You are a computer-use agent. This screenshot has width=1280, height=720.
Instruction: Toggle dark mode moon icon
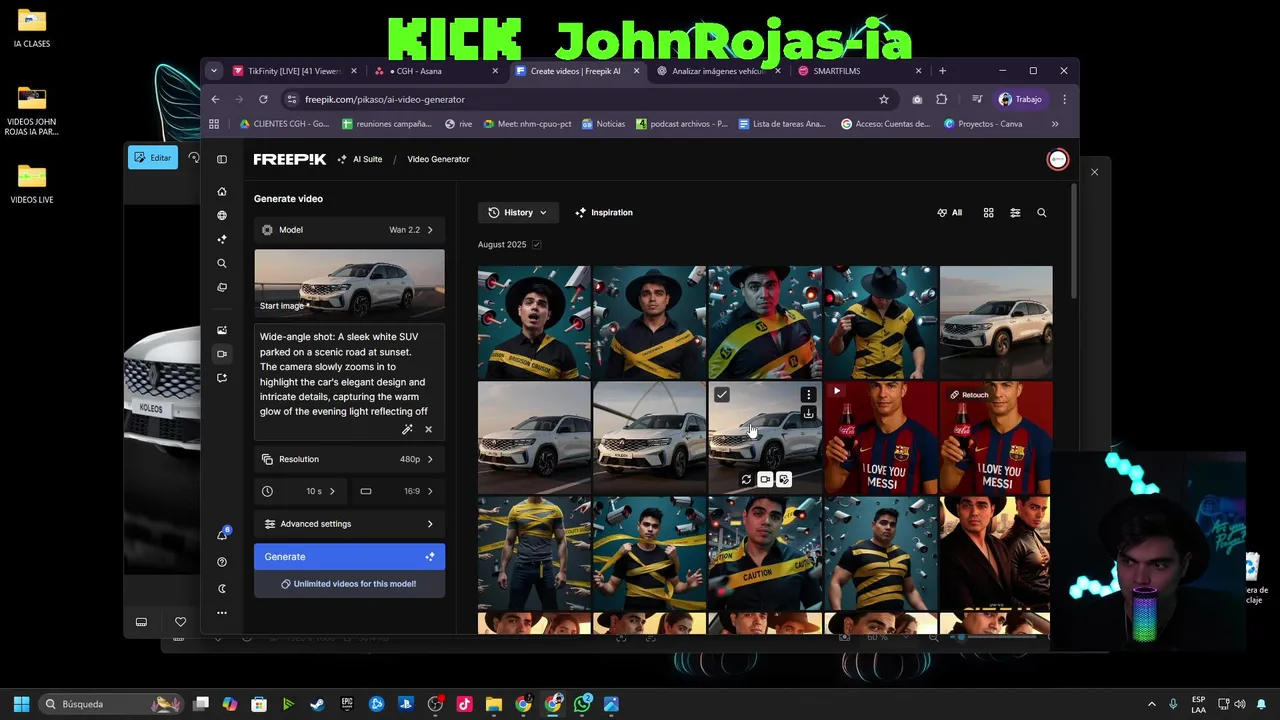pyautogui.click(x=222, y=589)
